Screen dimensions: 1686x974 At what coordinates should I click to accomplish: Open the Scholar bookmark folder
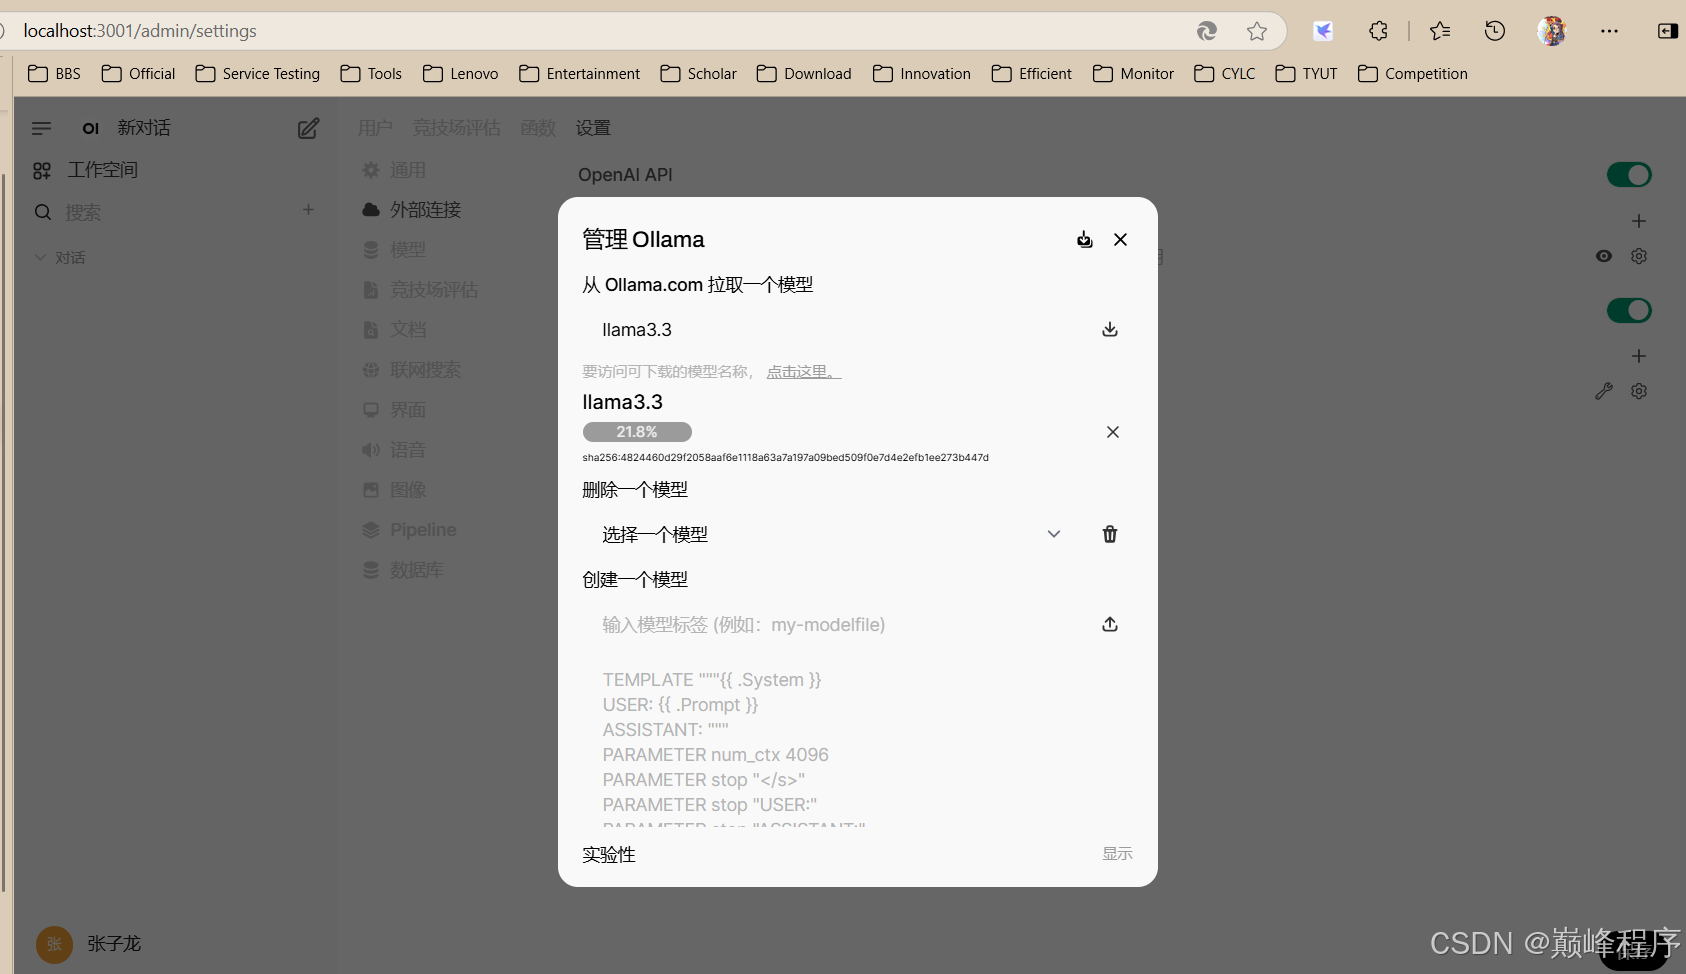698,74
